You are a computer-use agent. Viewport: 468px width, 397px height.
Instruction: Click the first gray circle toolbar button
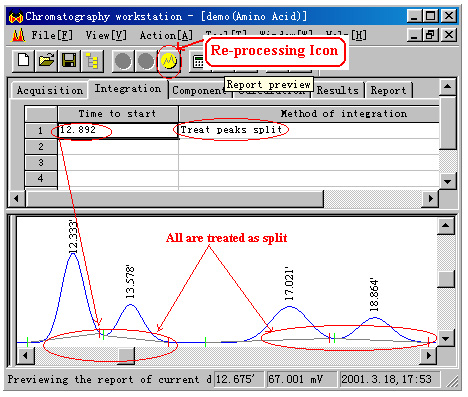[x=123, y=61]
